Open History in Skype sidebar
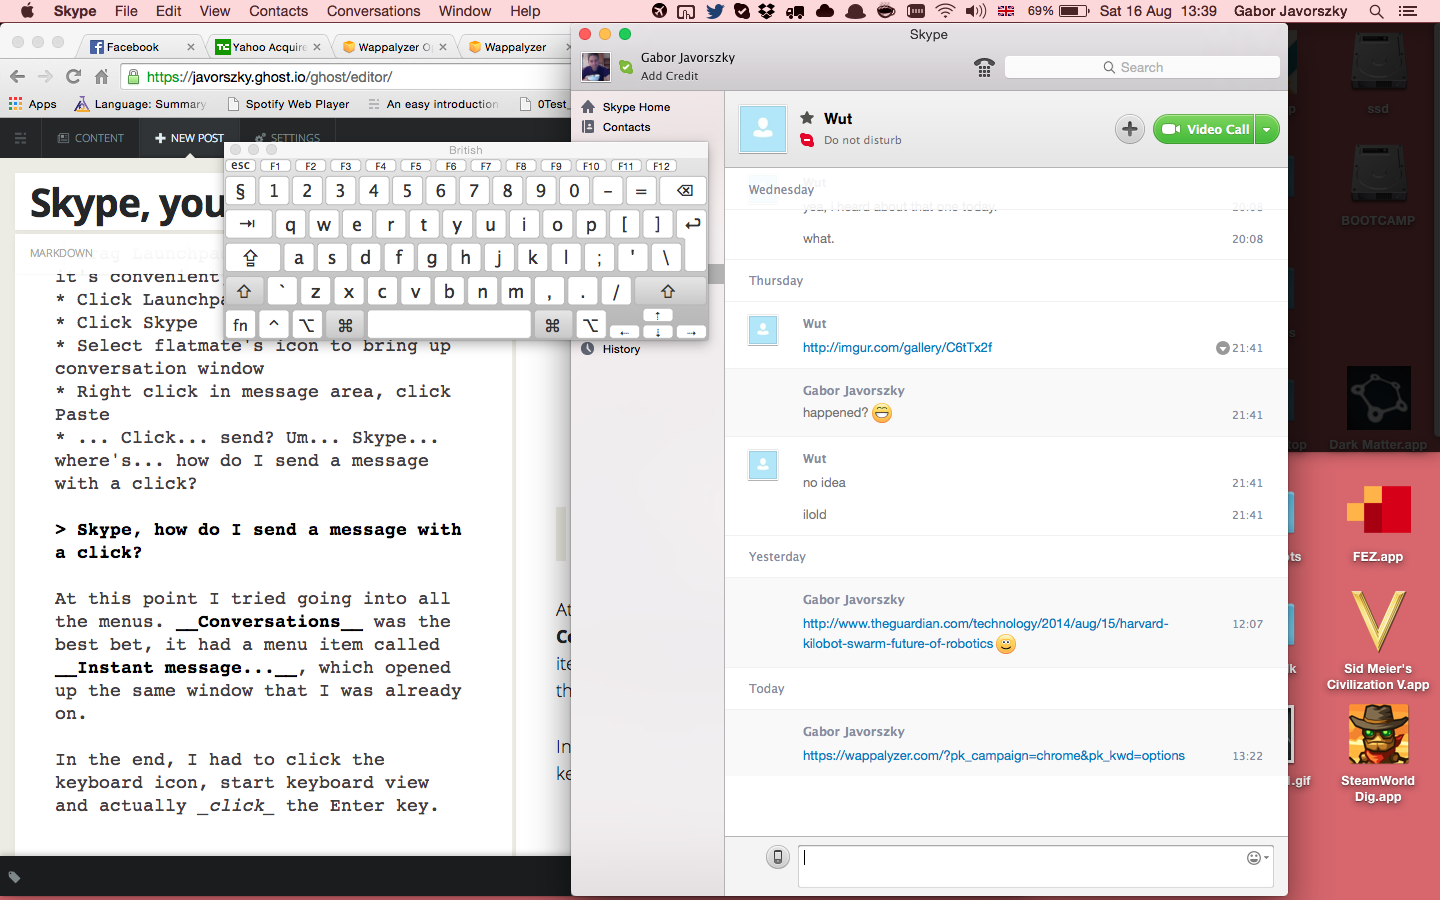This screenshot has width=1440, height=900. pyautogui.click(x=621, y=349)
